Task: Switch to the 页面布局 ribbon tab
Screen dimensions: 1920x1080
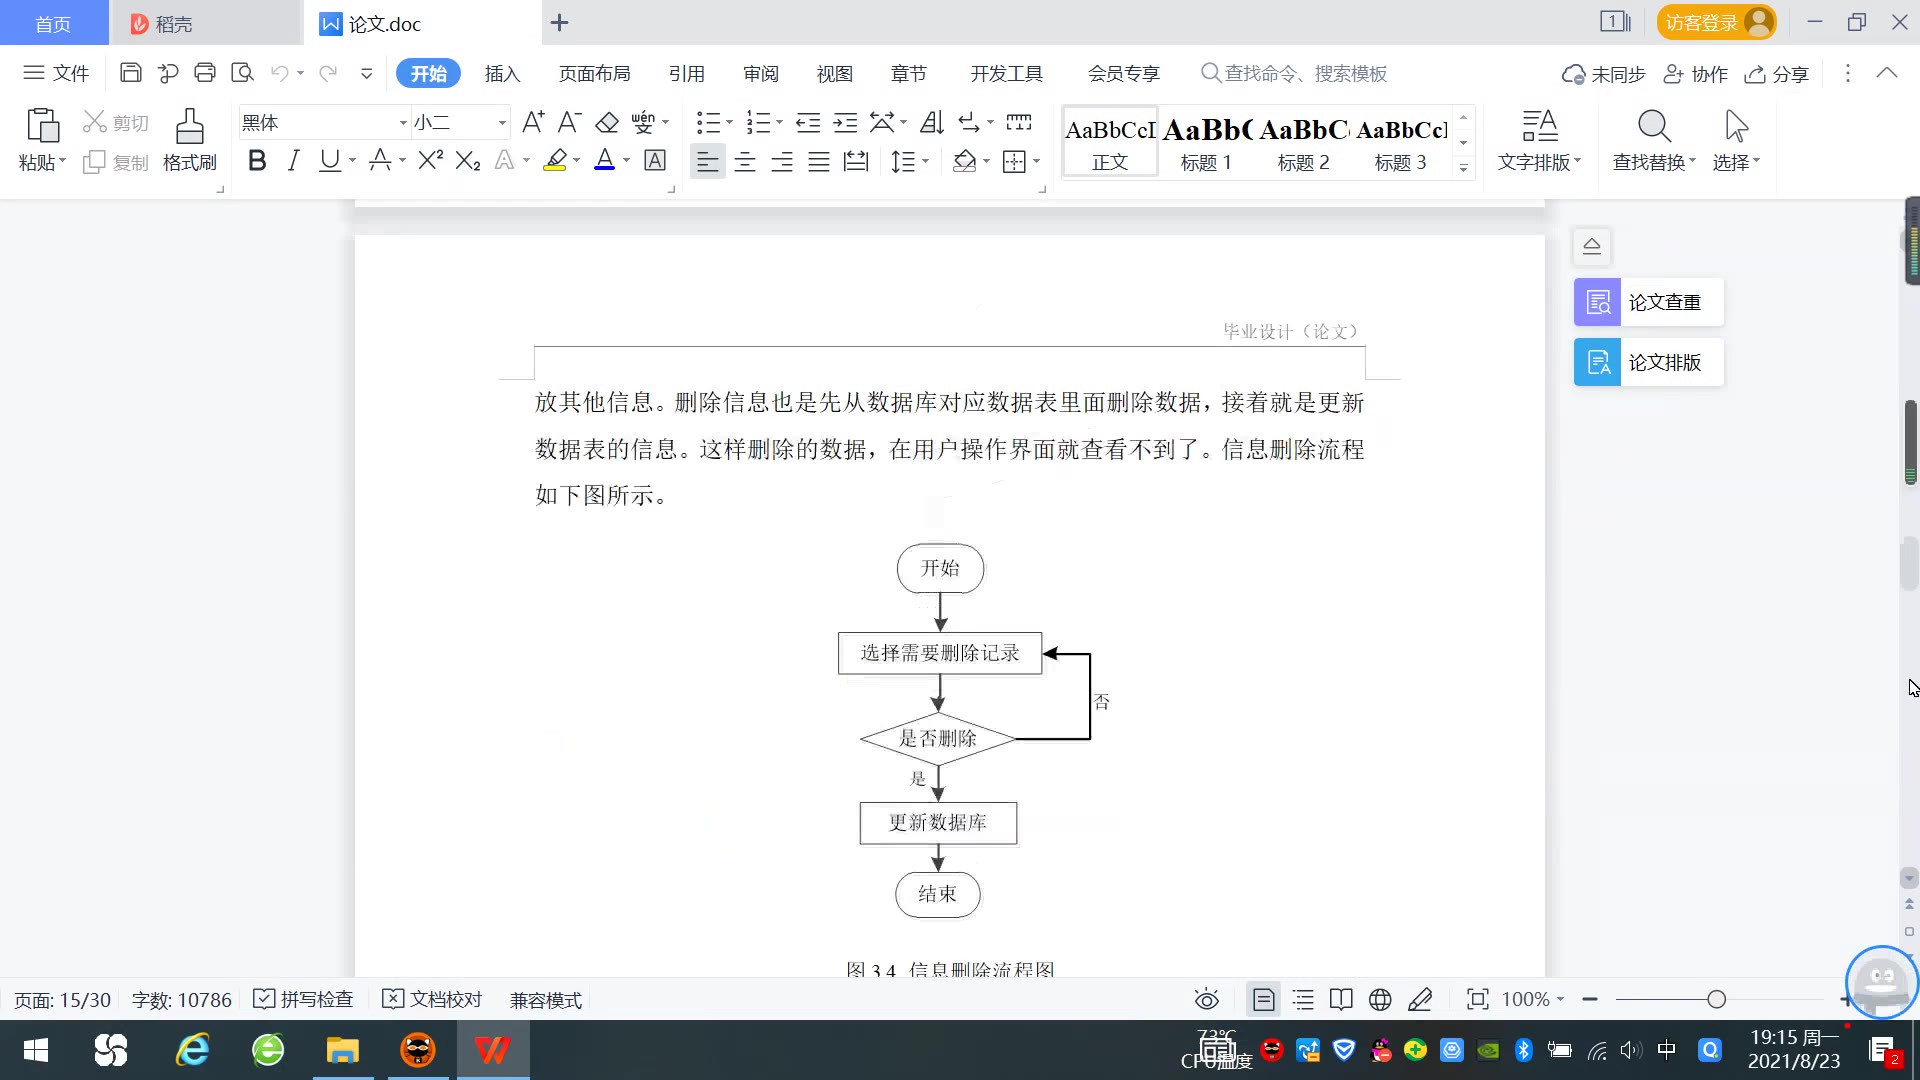Action: [594, 74]
